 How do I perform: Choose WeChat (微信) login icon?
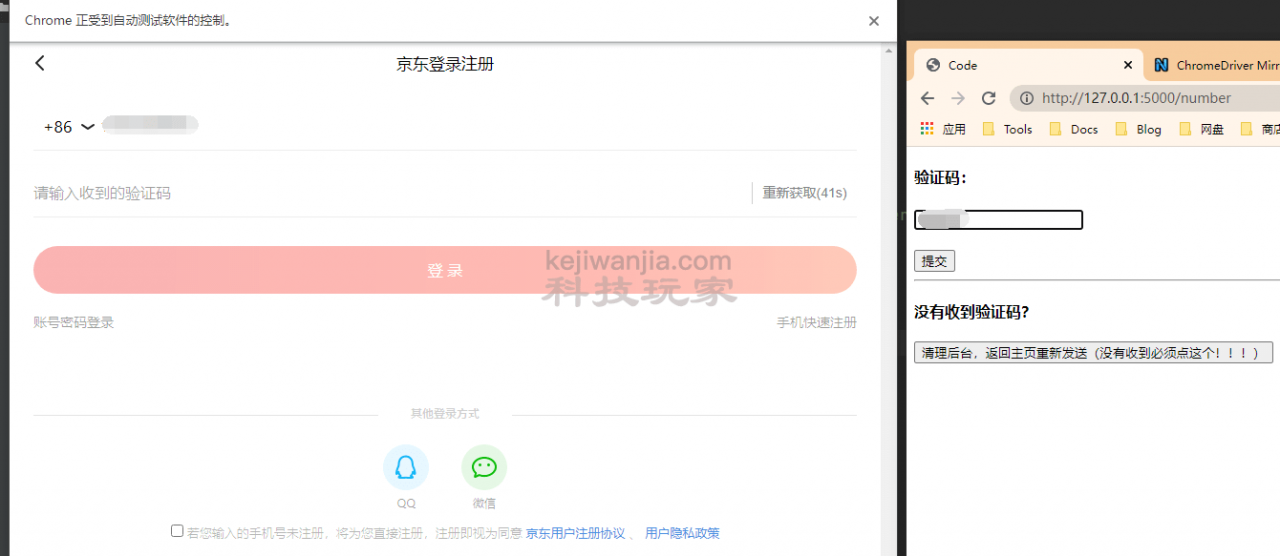click(x=484, y=467)
